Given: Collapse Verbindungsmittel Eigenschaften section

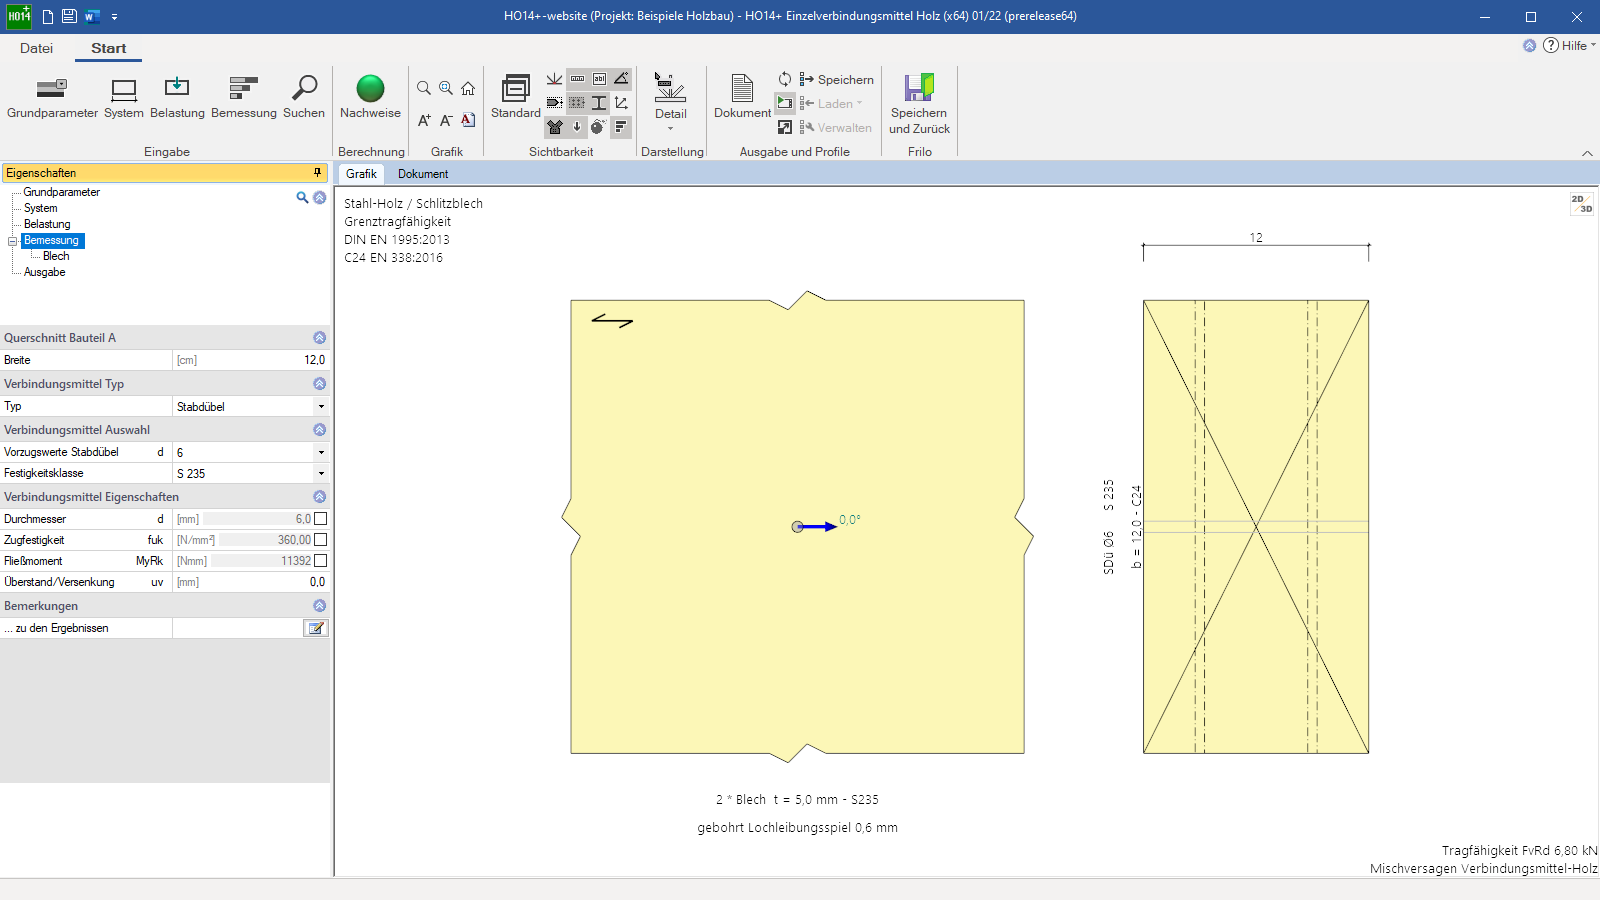Looking at the screenshot, I should click(x=320, y=497).
